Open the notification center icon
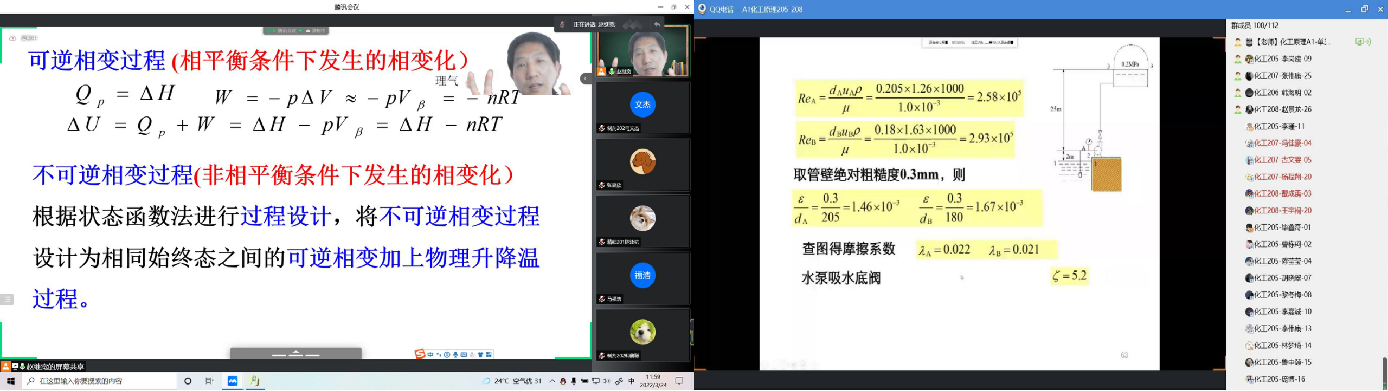Screen dimensions: 1388x391 680,381
